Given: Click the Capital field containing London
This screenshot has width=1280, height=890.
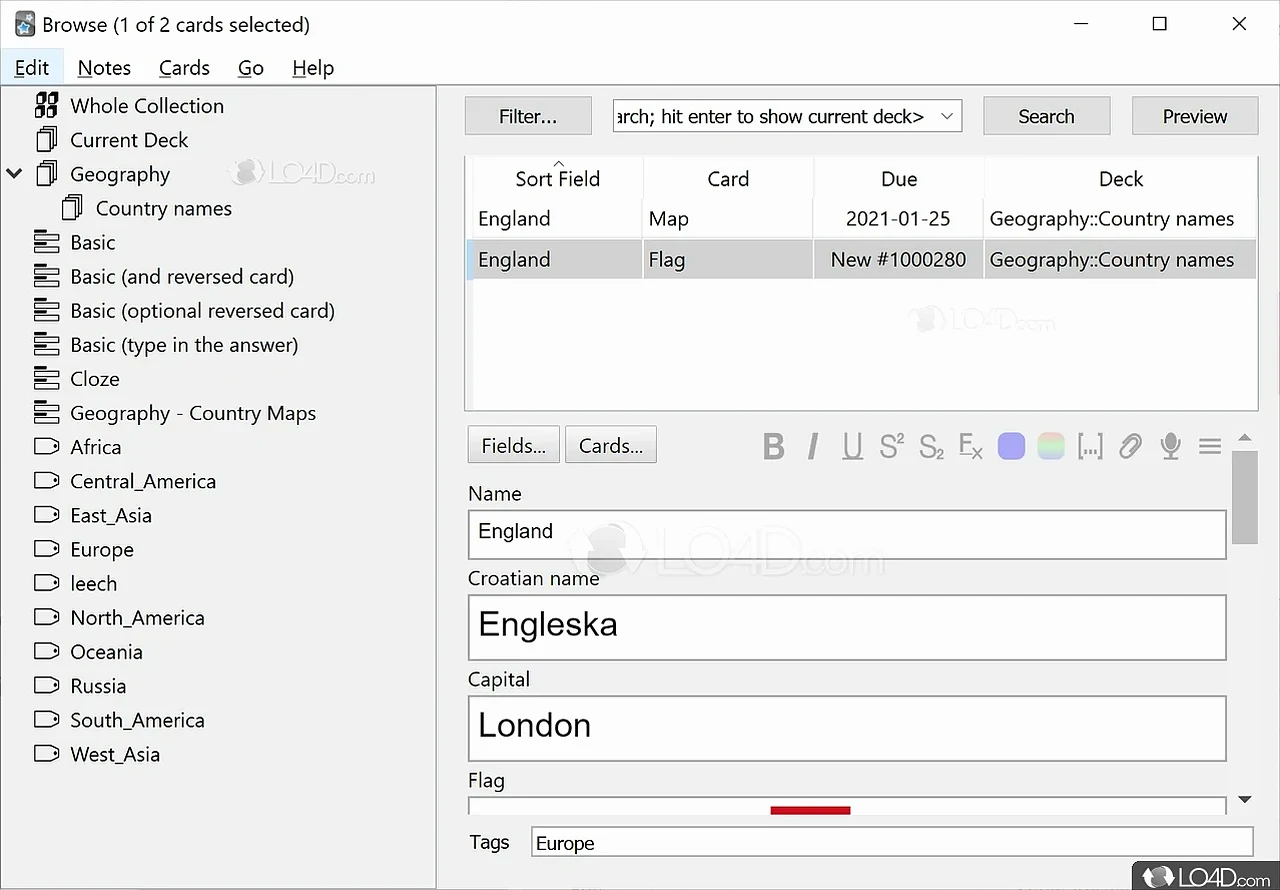Looking at the screenshot, I should coord(847,728).
